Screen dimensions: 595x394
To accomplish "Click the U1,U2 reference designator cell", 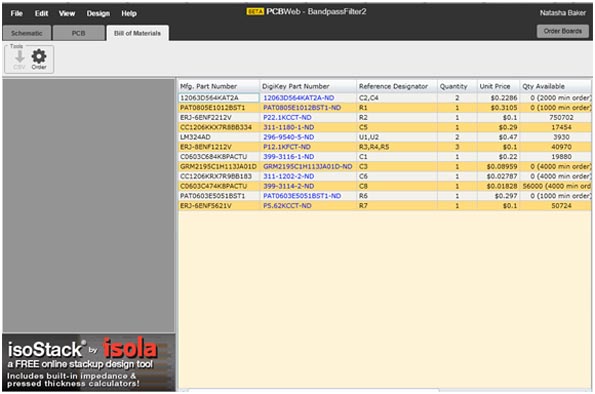I will [x=397, y=137].
